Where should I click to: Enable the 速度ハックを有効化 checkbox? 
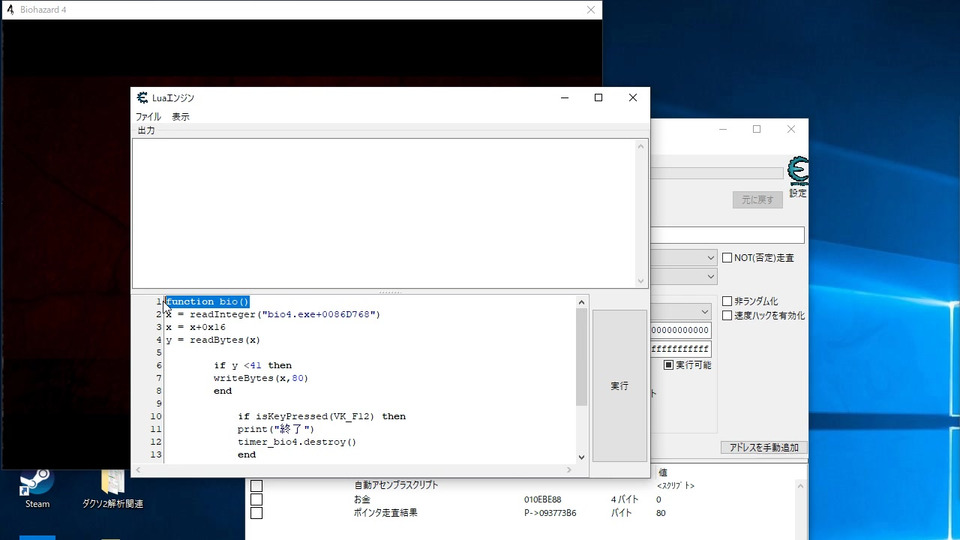727,315
